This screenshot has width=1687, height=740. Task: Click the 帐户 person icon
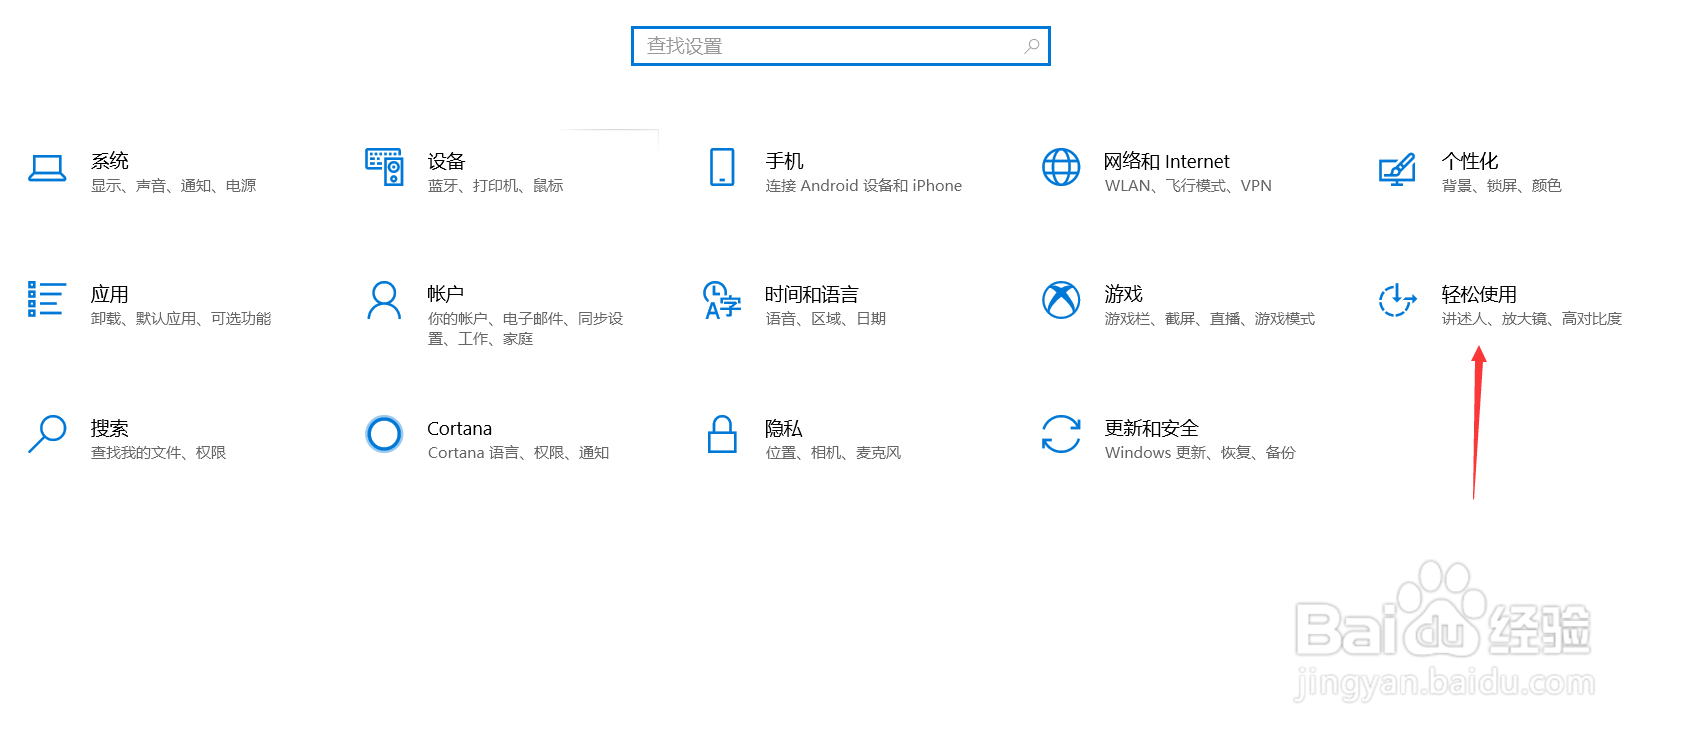[384, 300]
